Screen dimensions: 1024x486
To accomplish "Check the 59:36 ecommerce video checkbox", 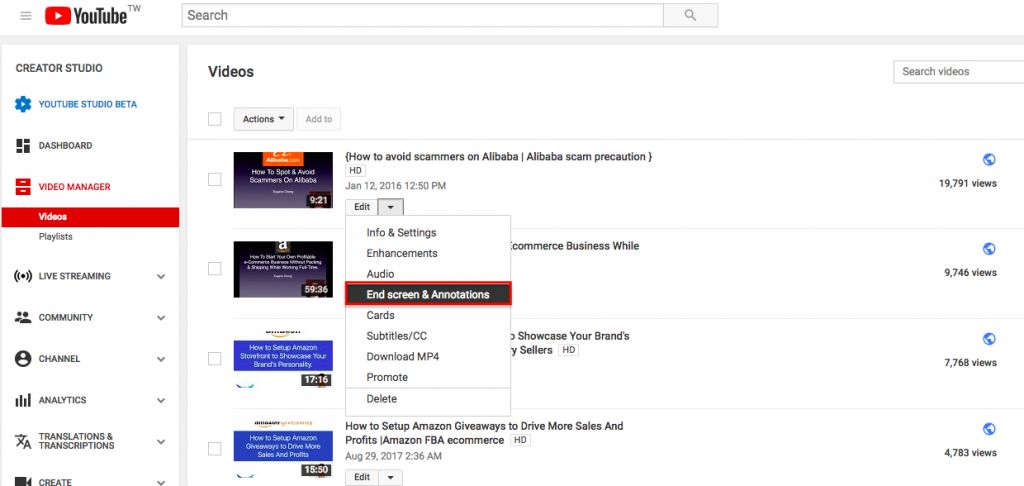I will [214, 268].
